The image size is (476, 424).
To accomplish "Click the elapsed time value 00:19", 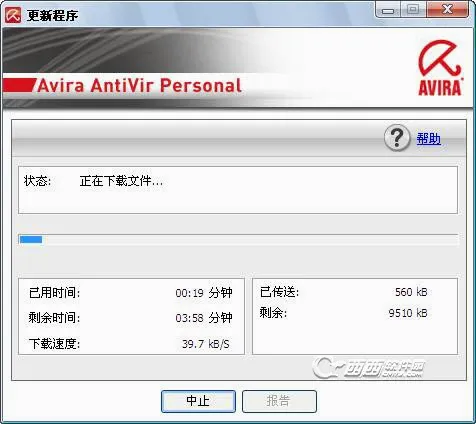I will tap(189, 293).
